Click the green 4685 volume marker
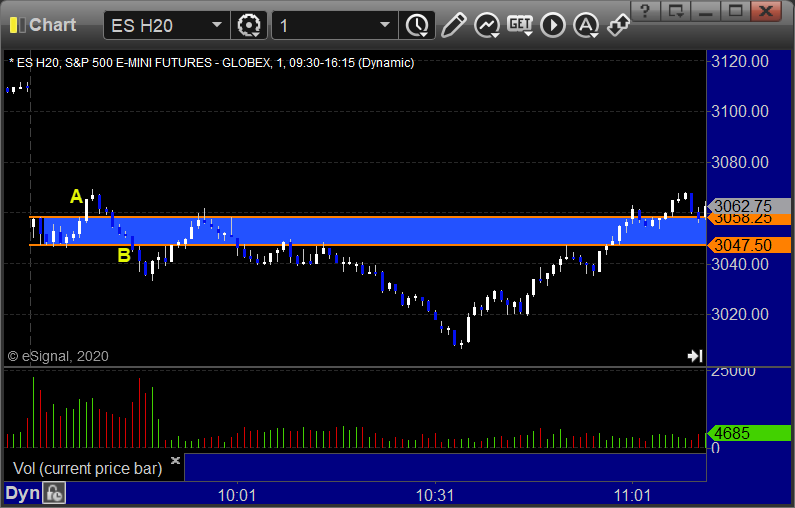The image size is (795, 508). pos(749,433)
